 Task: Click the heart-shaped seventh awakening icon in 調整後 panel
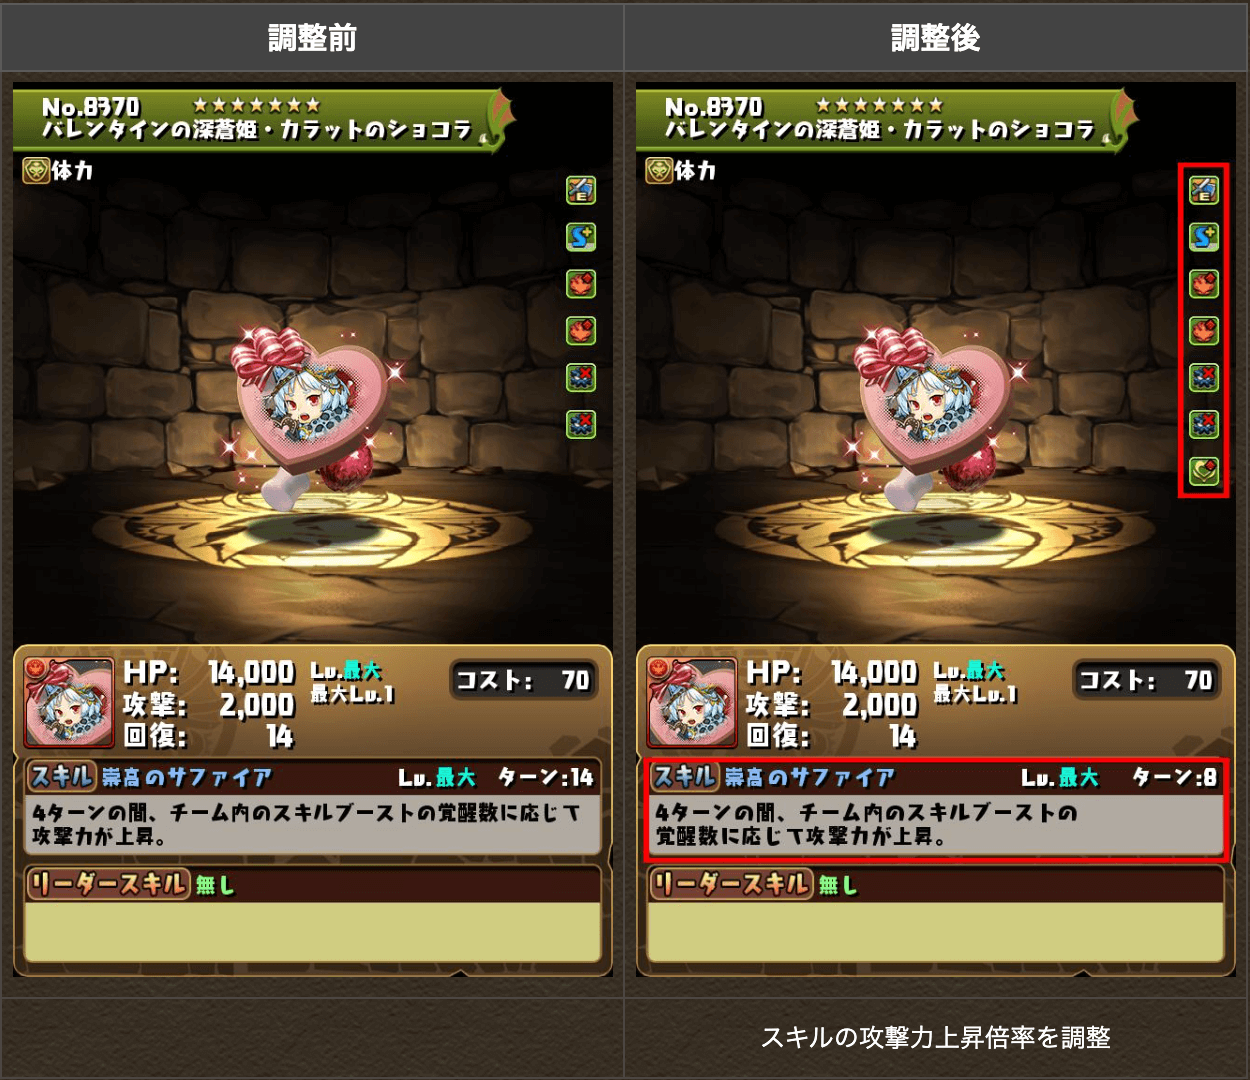click(1204, 471)
